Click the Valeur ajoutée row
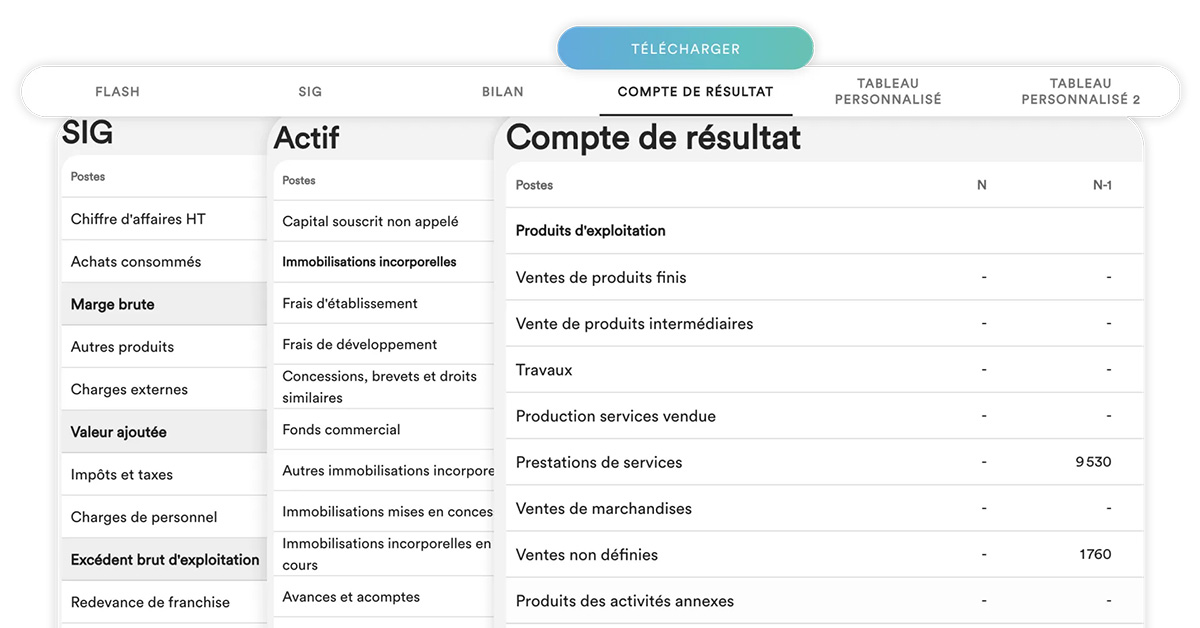This screenshot has width=1200, height=628. (x=119, y=433)
